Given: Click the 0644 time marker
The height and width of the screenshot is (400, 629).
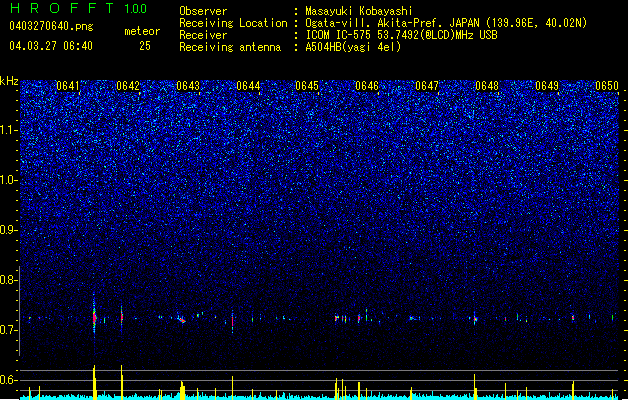Looking at the screenshot, I should [x=248, y=86].
